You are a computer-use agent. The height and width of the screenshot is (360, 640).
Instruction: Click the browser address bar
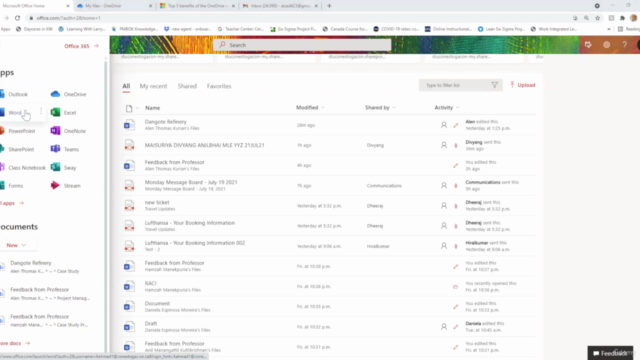[x=298, y=18]
